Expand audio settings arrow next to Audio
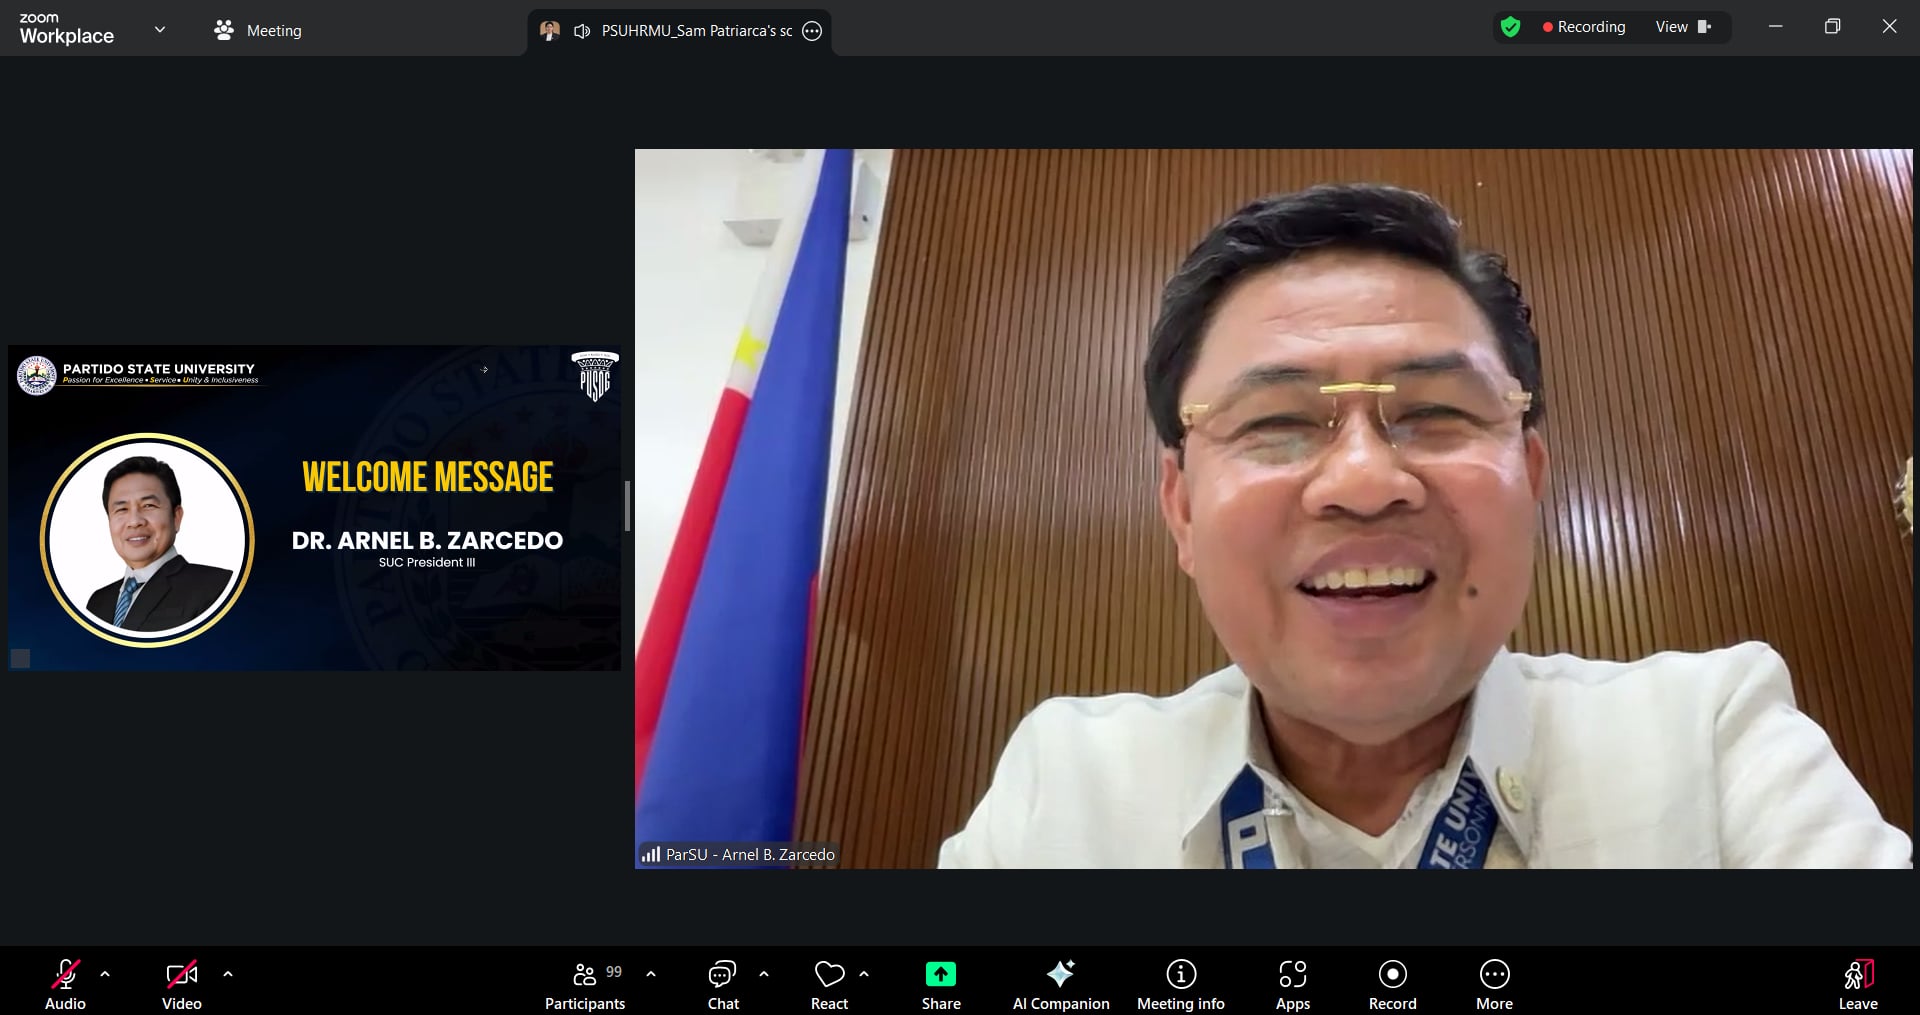 105,973
